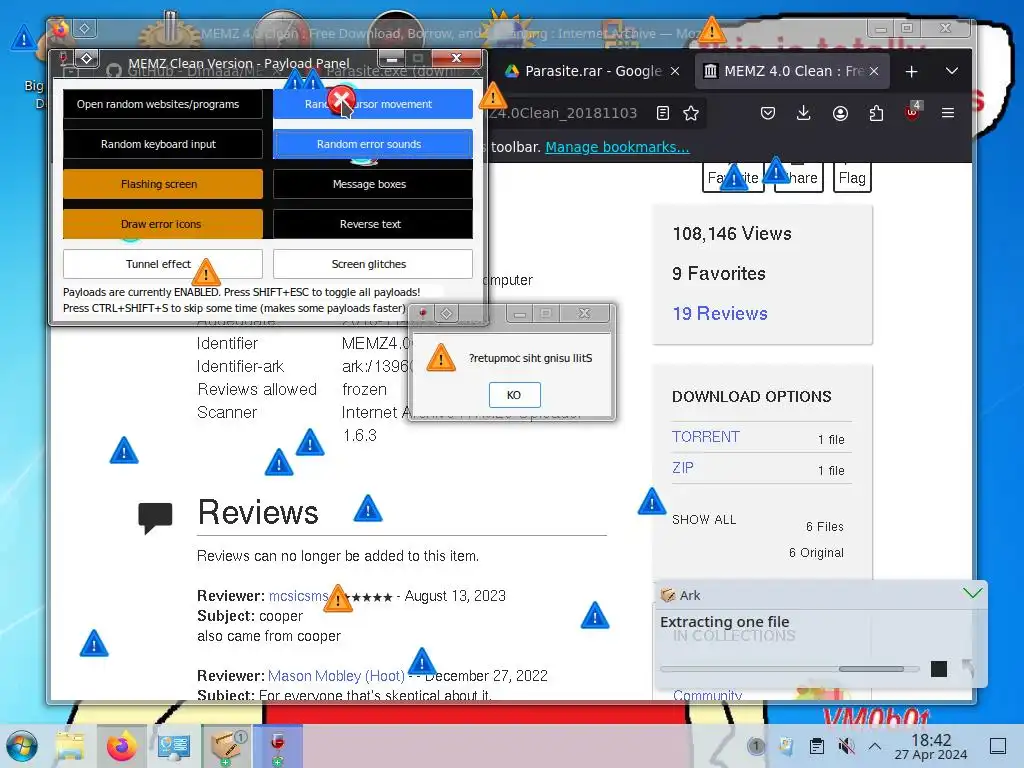
Task: Toggle Message boxes payload
Action: 372,184
